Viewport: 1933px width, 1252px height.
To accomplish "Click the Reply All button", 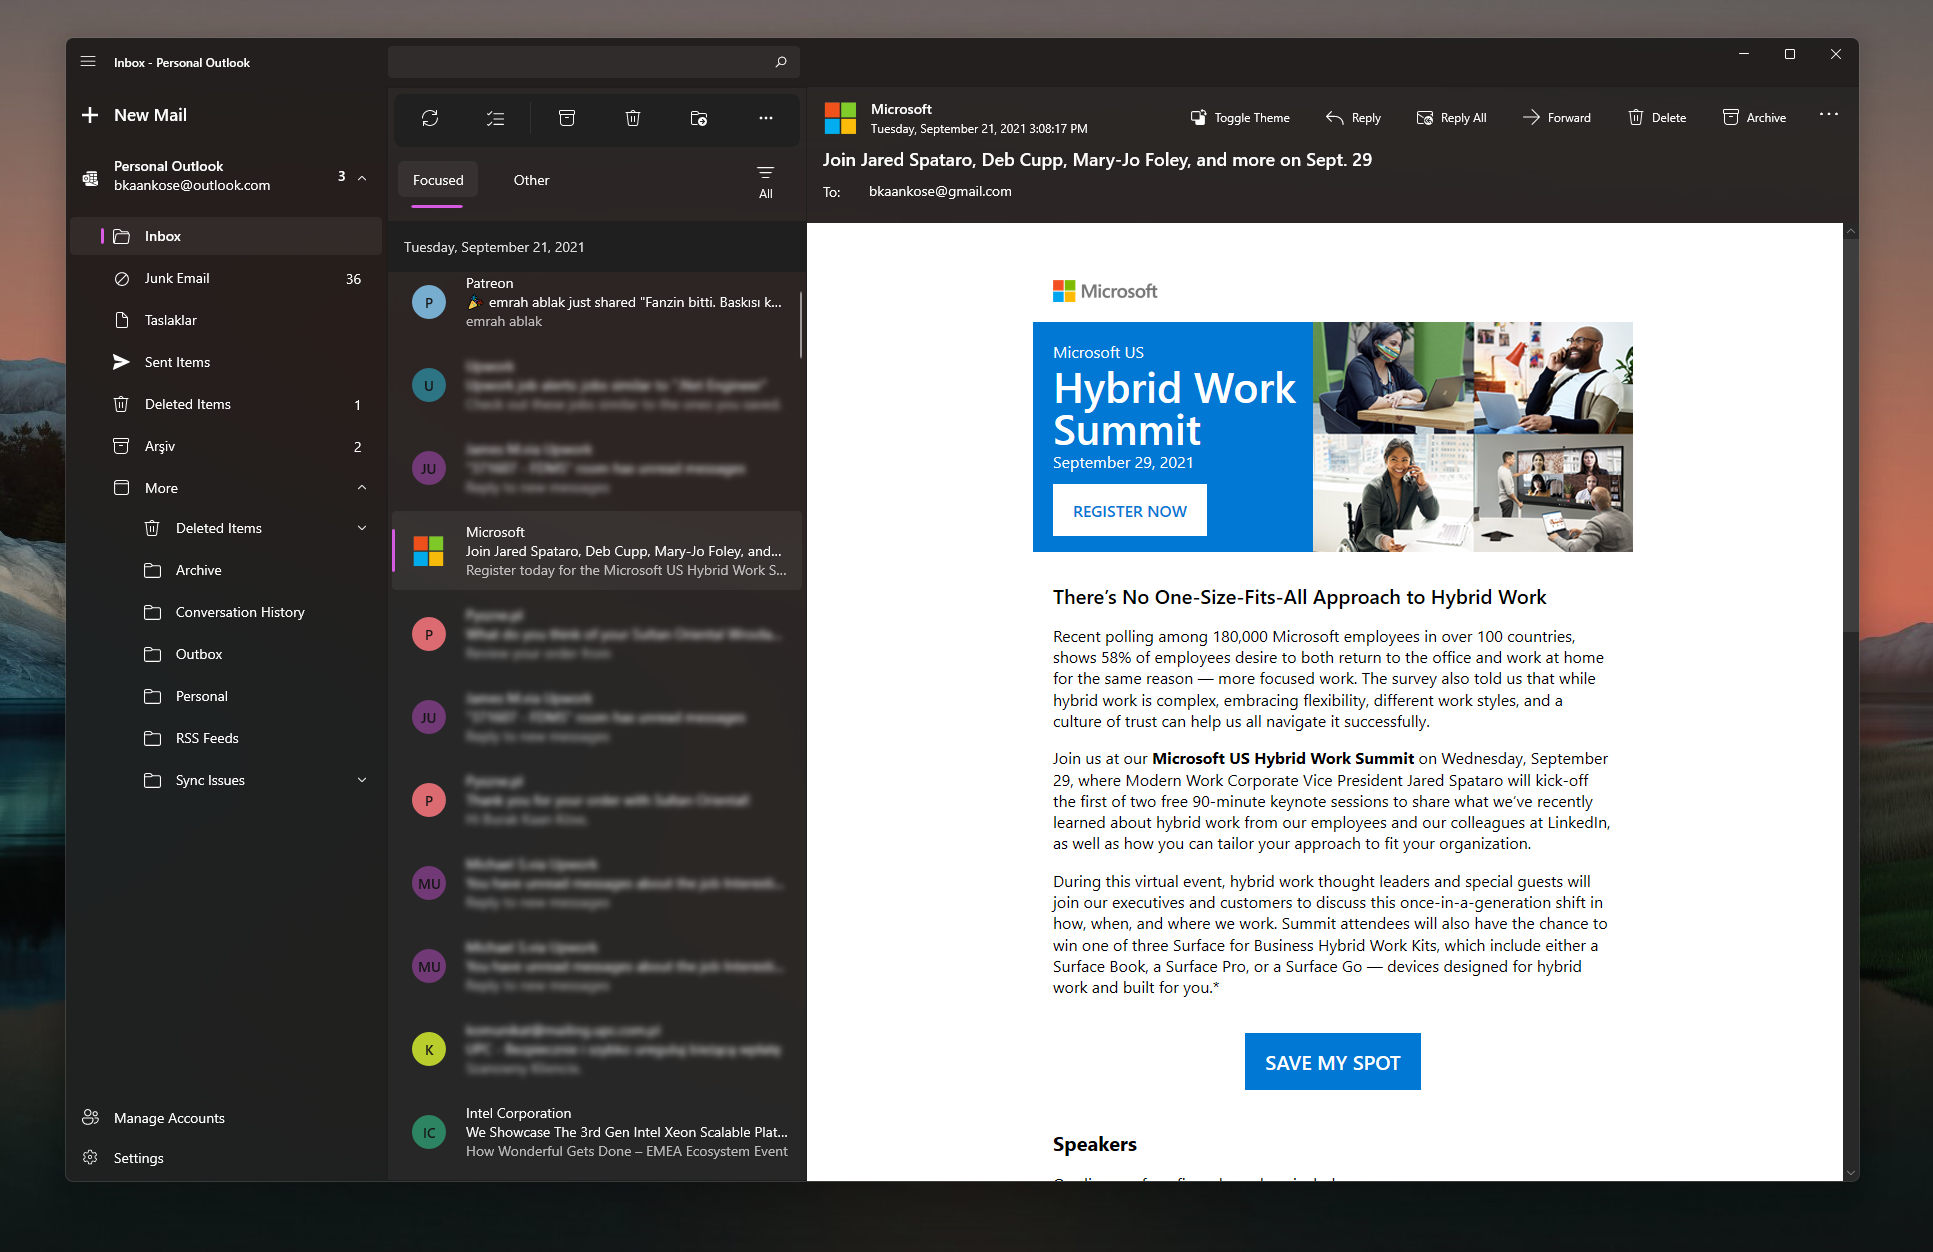I will pos(1452,117).
